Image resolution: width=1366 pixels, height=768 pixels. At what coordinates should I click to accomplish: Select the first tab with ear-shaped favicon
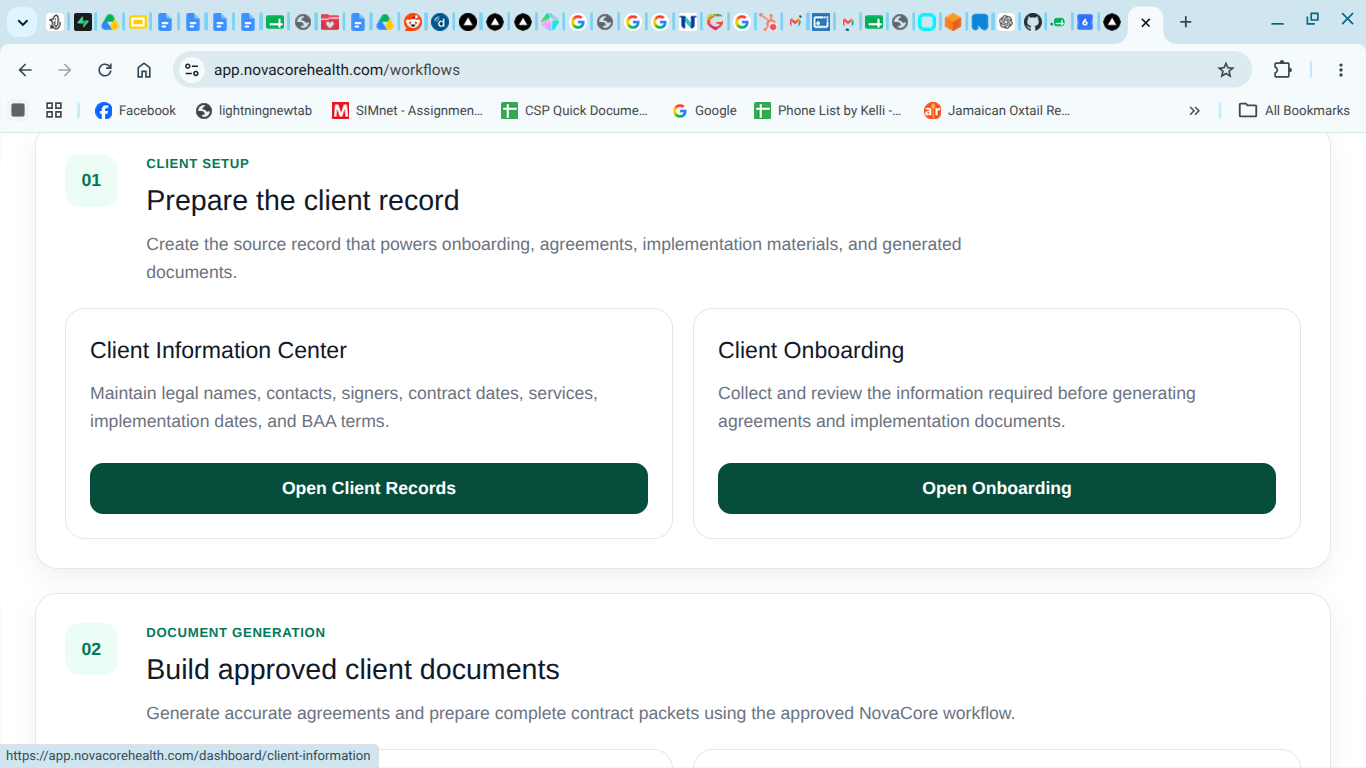[55, 22]
